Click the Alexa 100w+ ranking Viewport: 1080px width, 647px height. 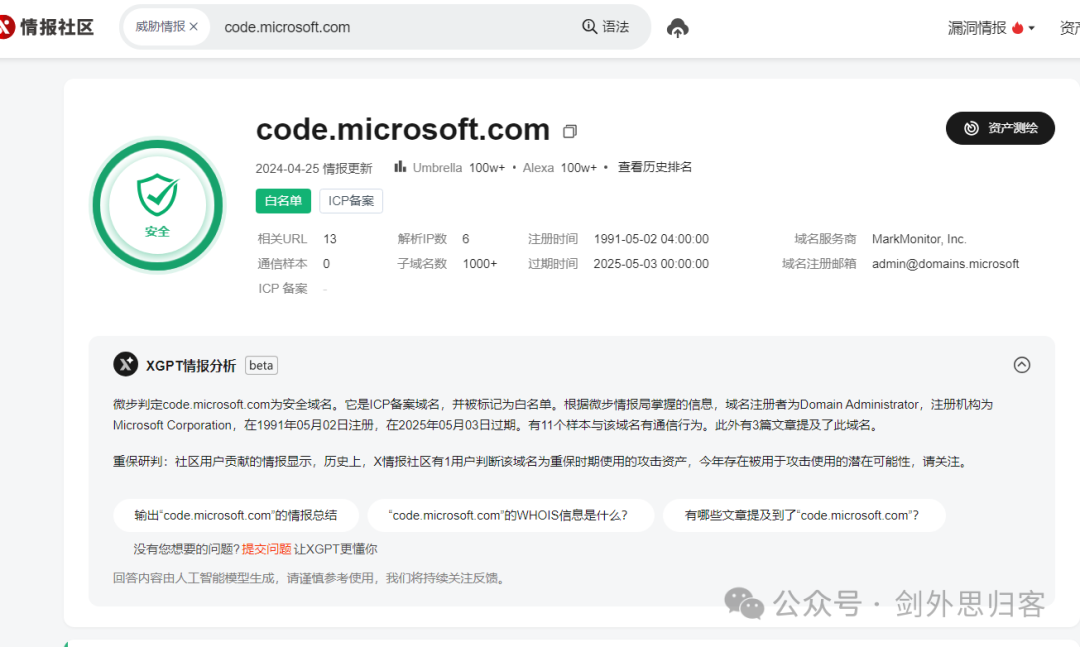(559, 167)
